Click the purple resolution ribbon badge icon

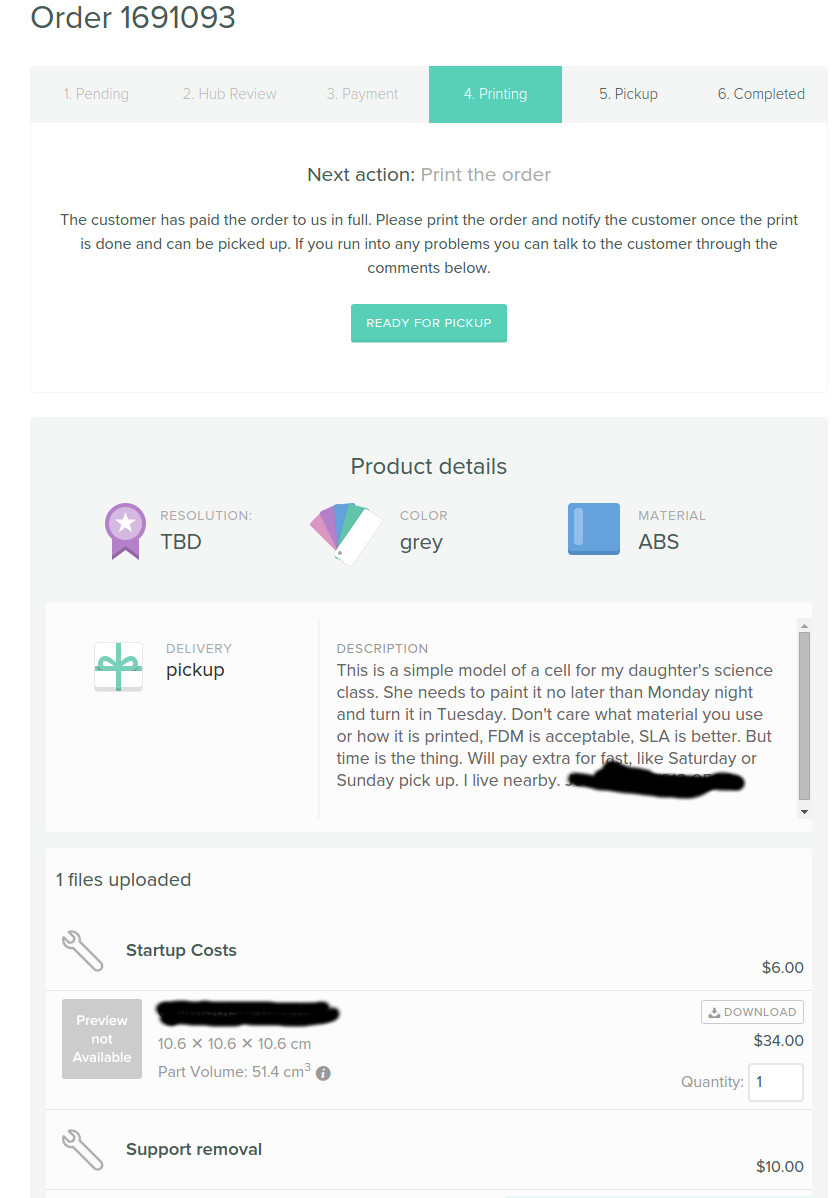click(x=125, y=530)
